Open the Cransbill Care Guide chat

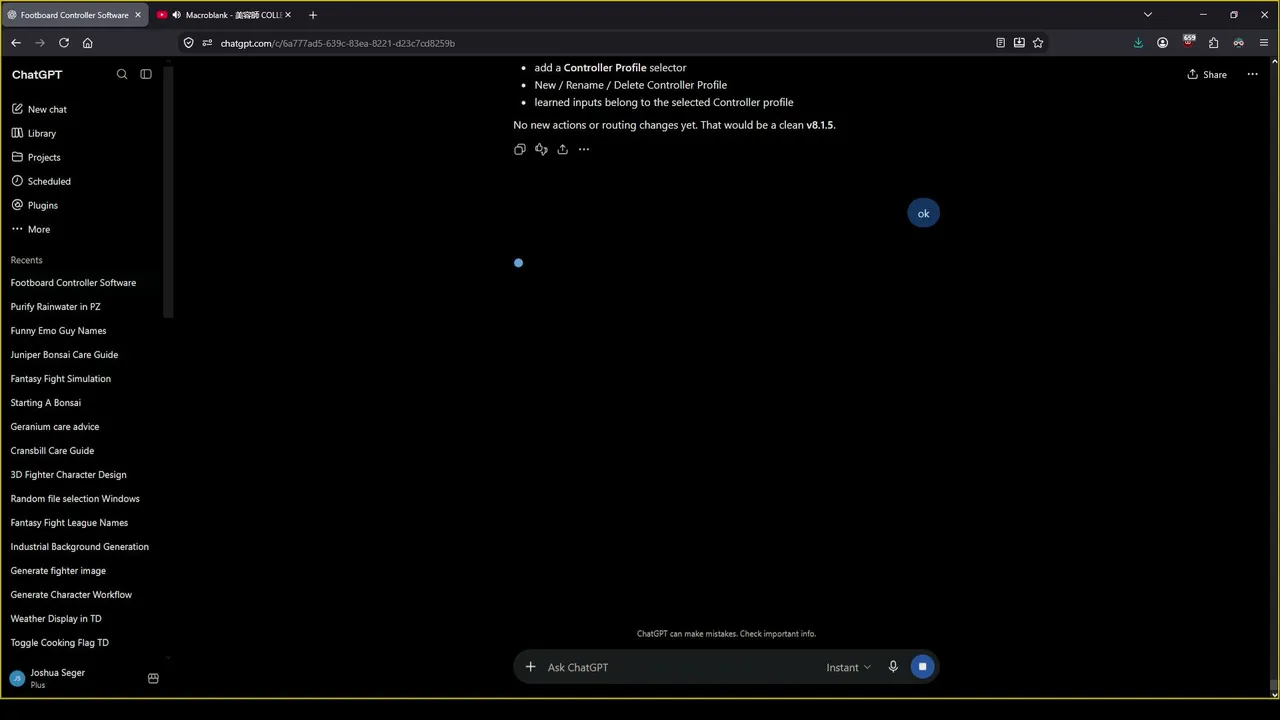tap(53, 451)
